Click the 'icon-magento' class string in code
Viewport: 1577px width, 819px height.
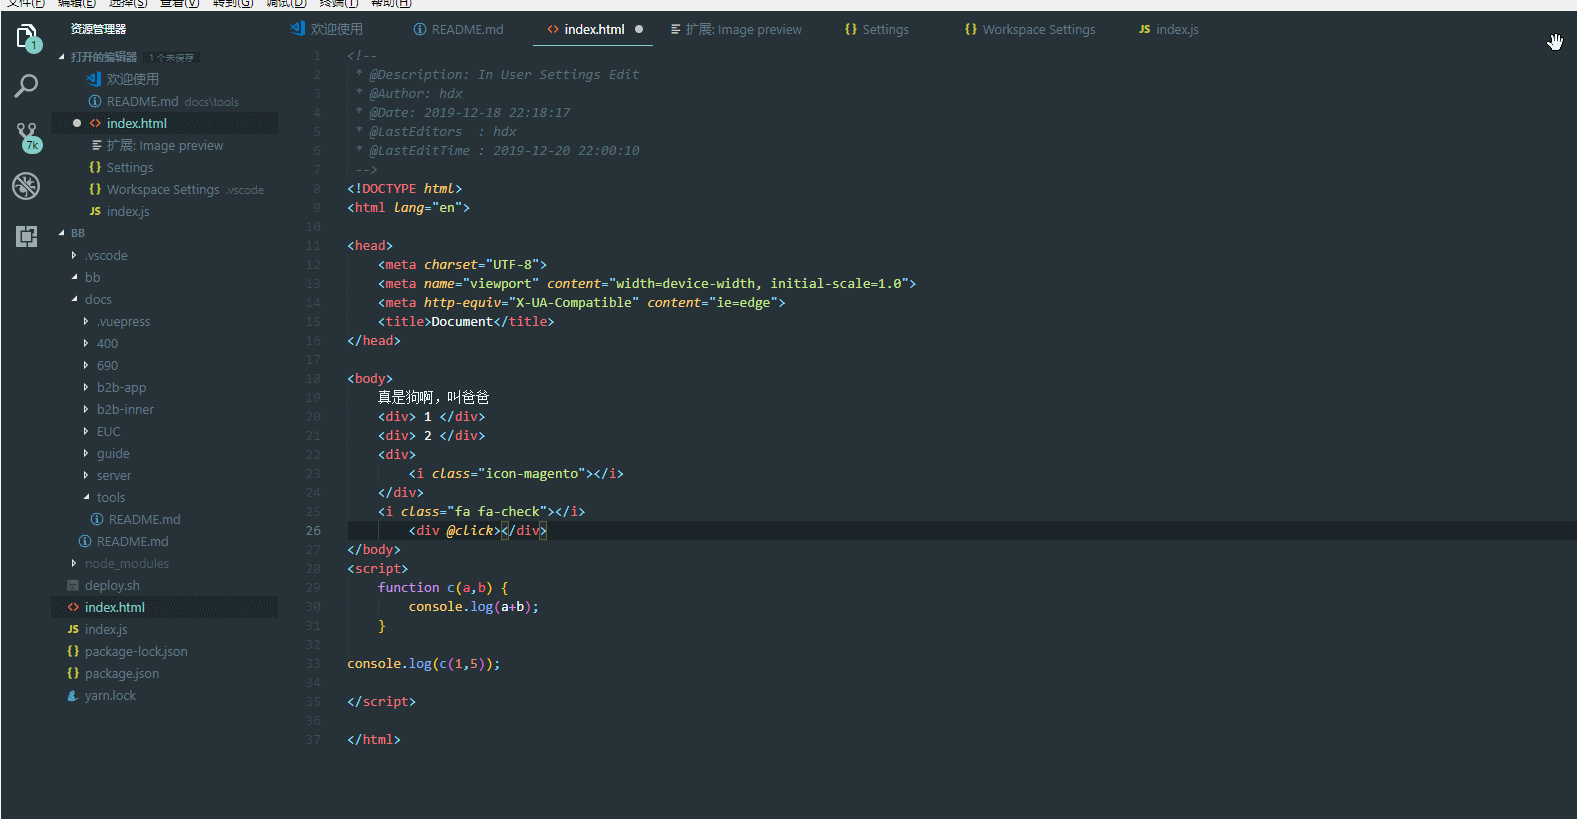532,473
